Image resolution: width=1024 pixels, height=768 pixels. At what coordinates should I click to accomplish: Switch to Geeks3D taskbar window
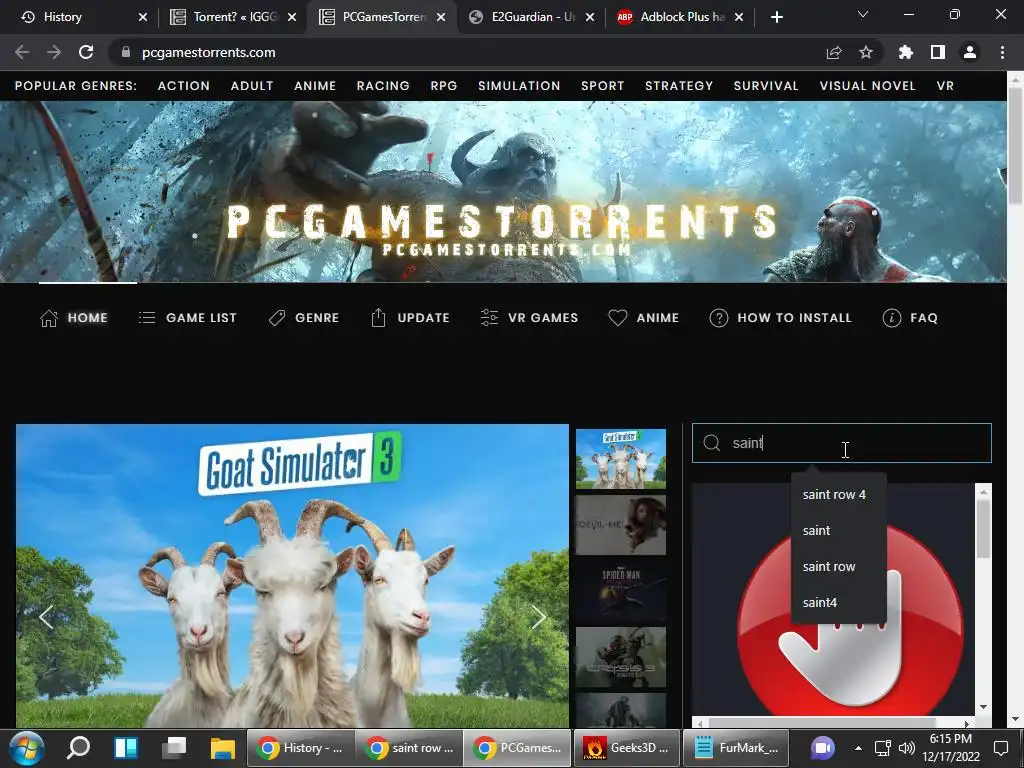[626, 748]
